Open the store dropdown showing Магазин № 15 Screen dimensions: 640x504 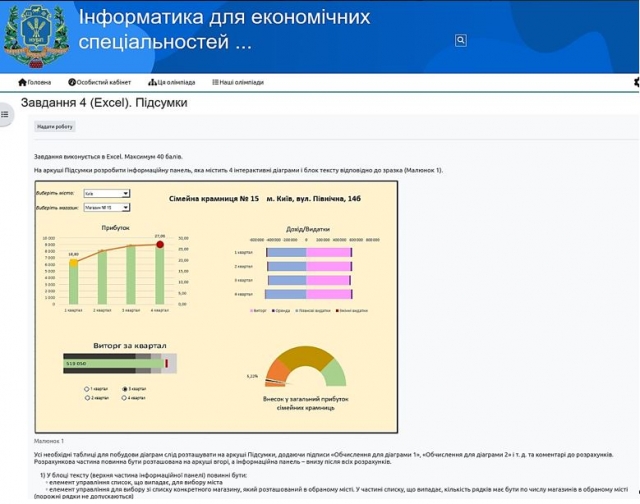click(x=107, y=208)
